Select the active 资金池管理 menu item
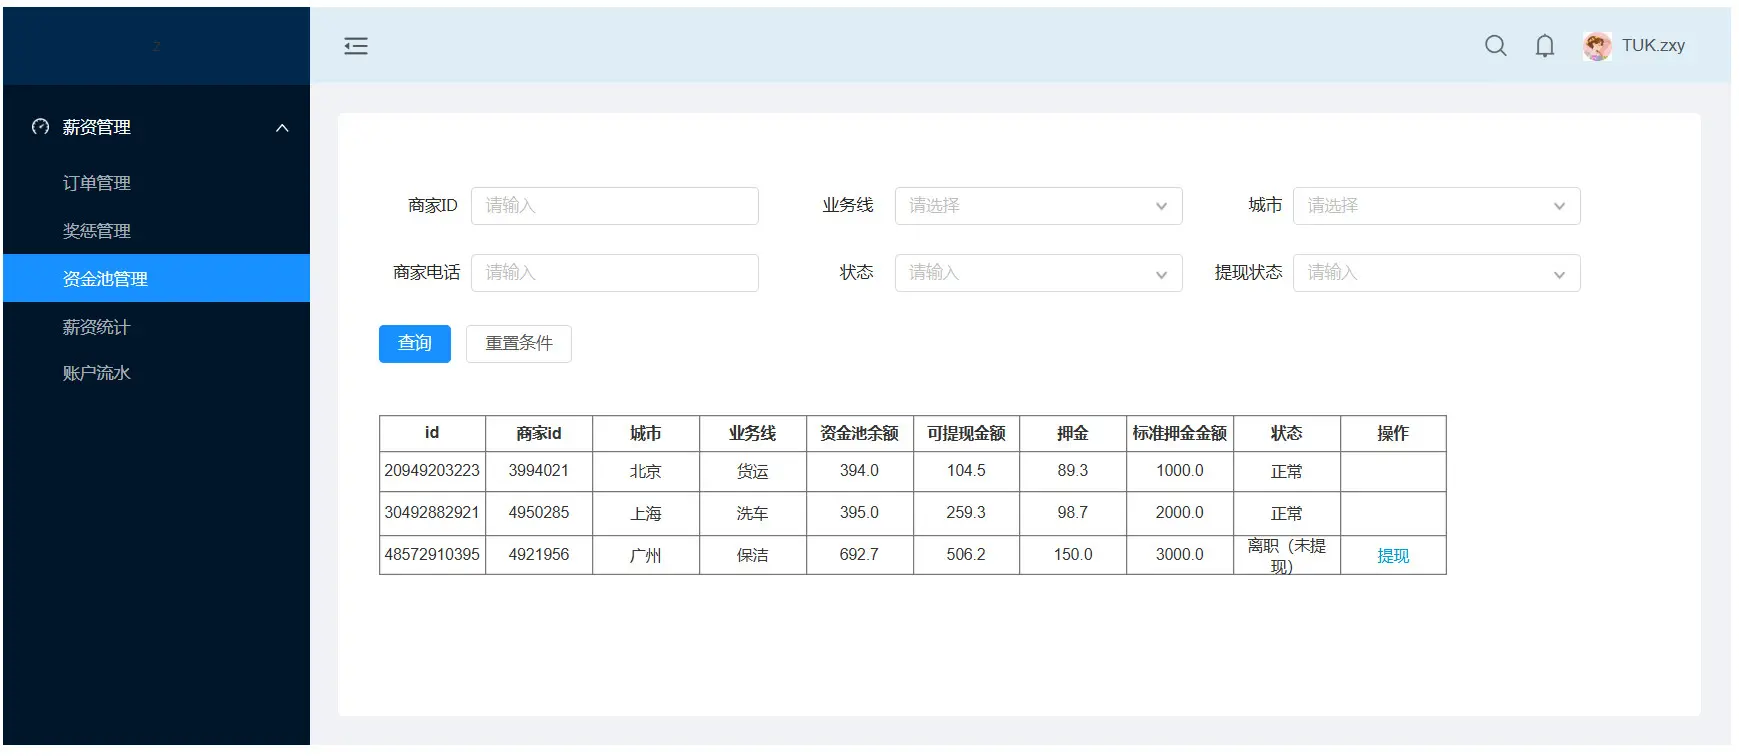Viewport: 1739px width, 756px height. 105,279
